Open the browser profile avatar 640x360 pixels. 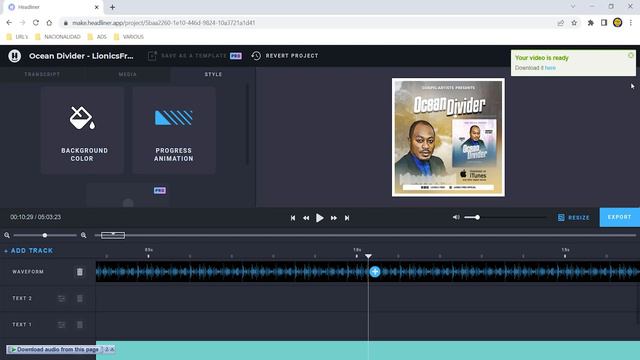point(618,23)
